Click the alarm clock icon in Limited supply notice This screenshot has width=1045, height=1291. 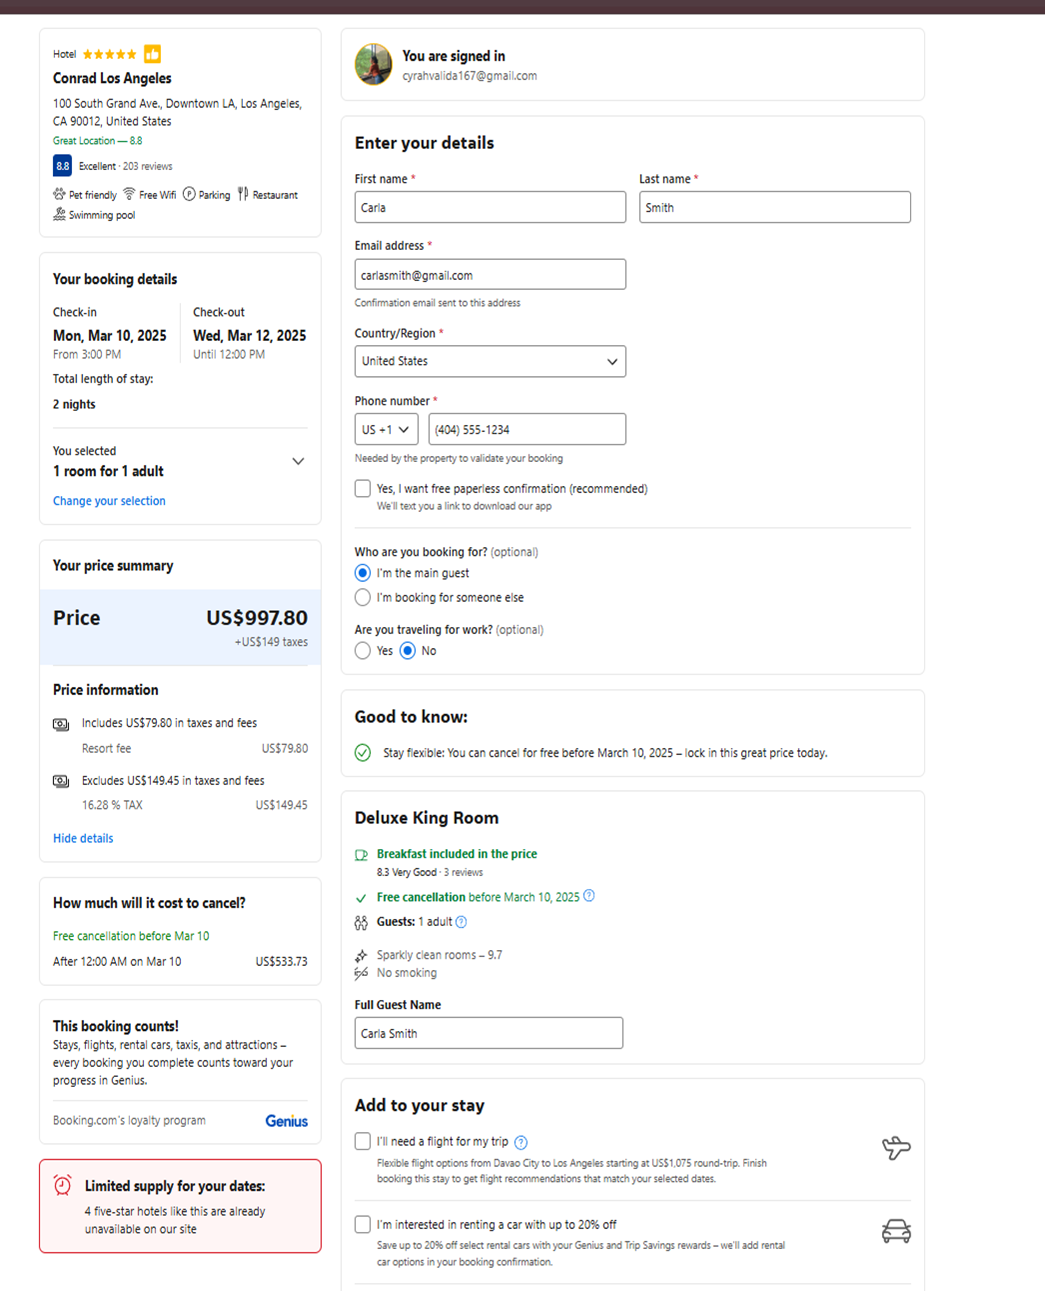[63, 1186]
